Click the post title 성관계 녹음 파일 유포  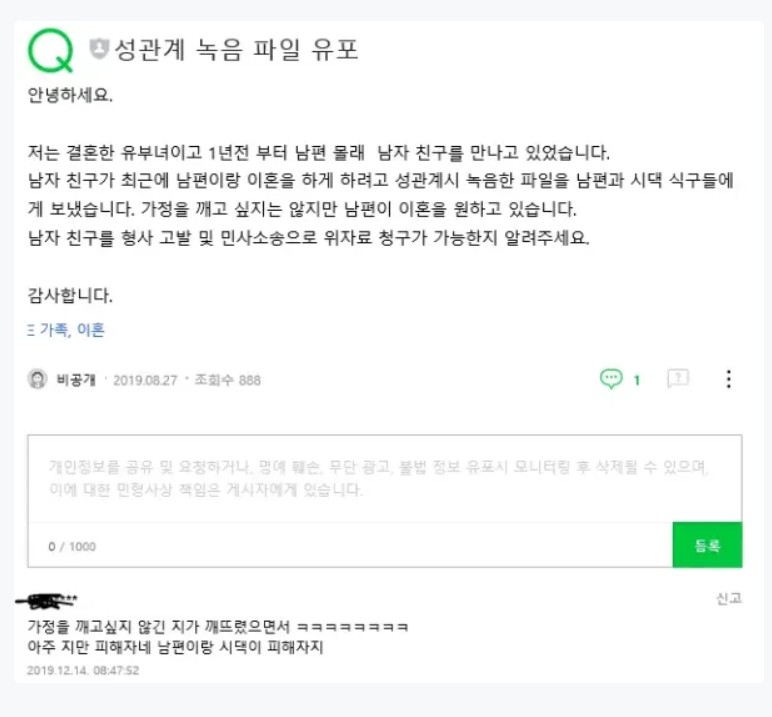(x=236, y=50)
